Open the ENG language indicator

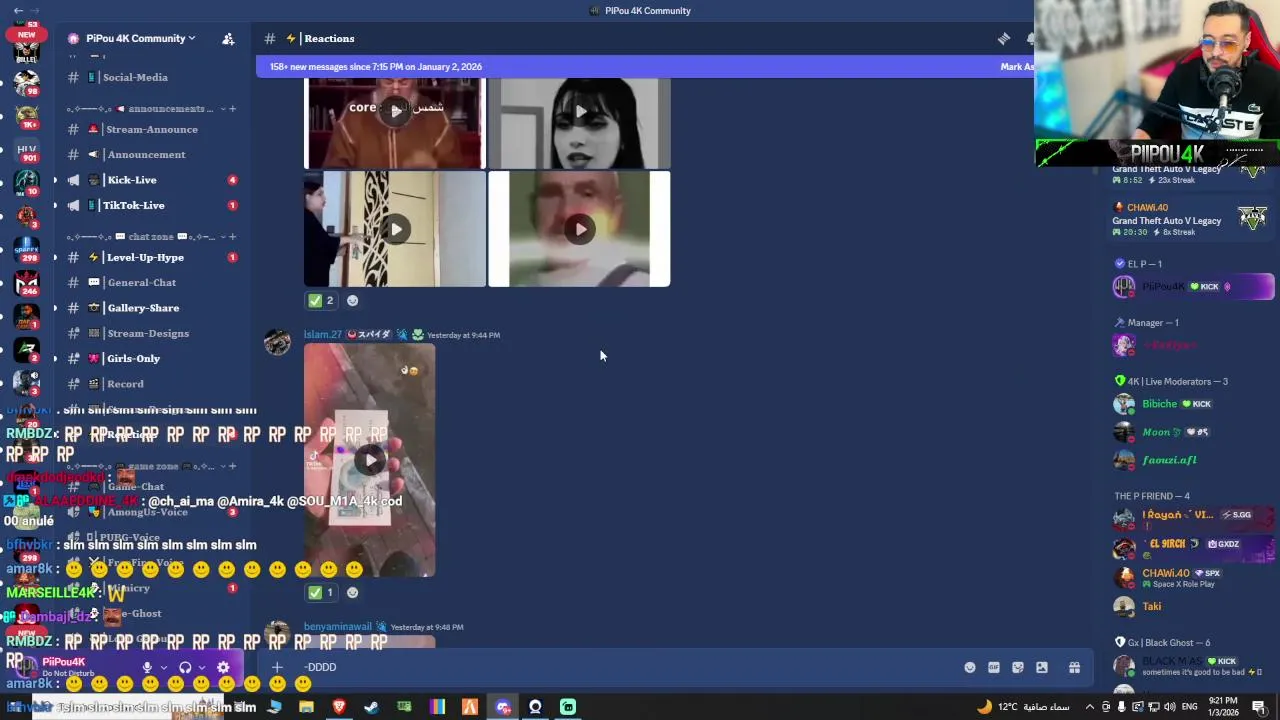click(x=1189, y=707)
